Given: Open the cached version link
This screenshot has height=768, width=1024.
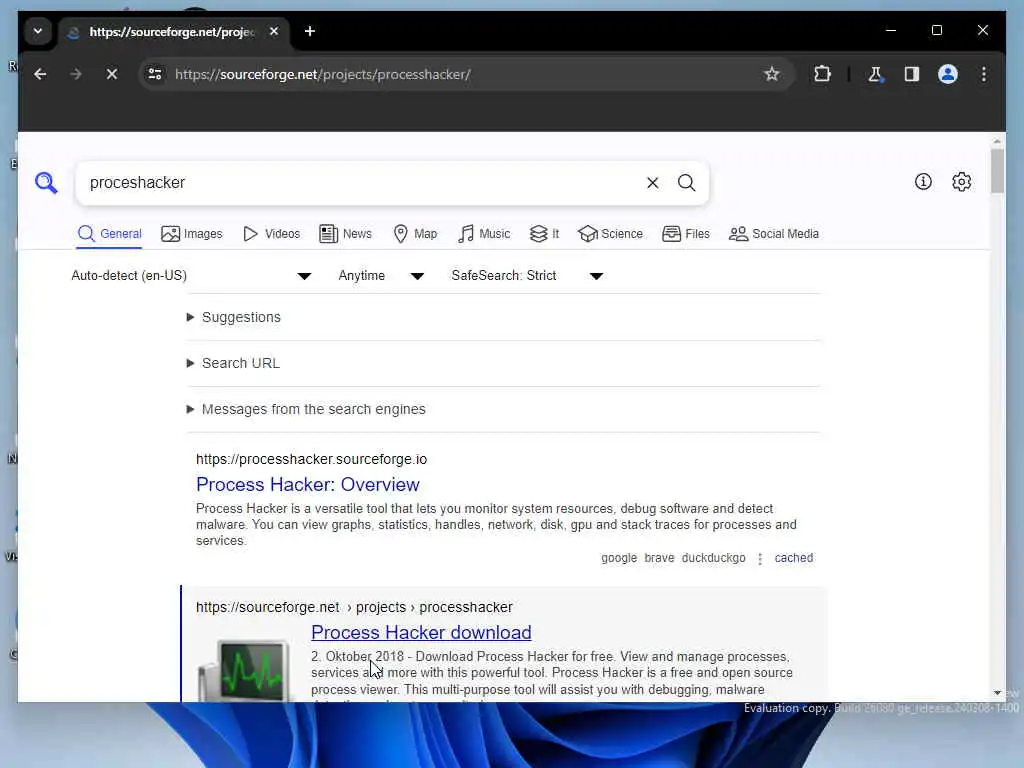Looking at the screenshot, I should point(793,558).
